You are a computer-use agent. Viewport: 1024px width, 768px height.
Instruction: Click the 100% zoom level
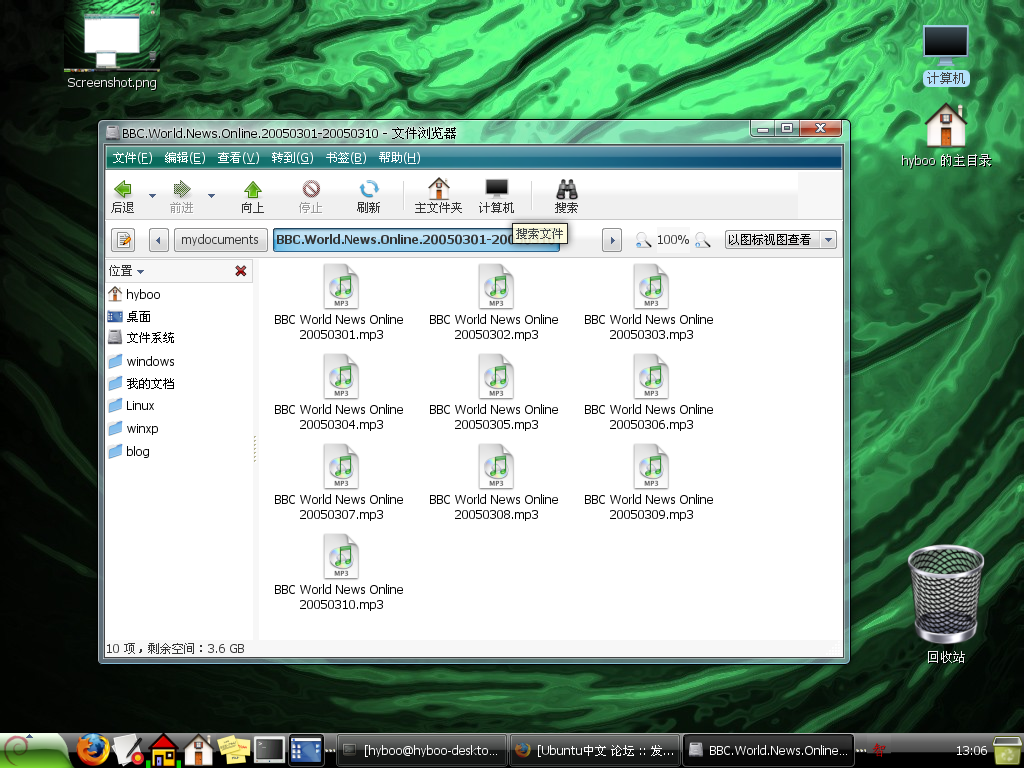tap(673, 240)
